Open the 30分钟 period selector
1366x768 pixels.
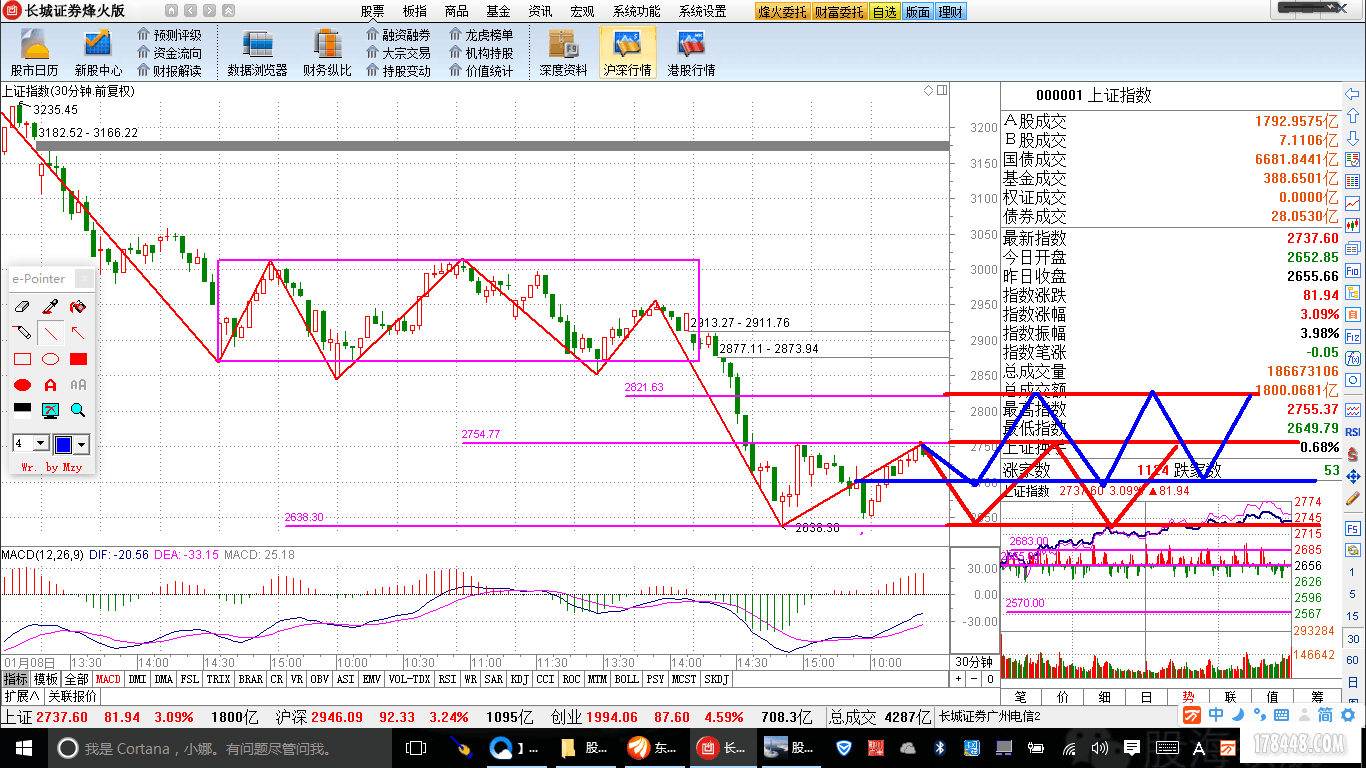coord(972,662)
